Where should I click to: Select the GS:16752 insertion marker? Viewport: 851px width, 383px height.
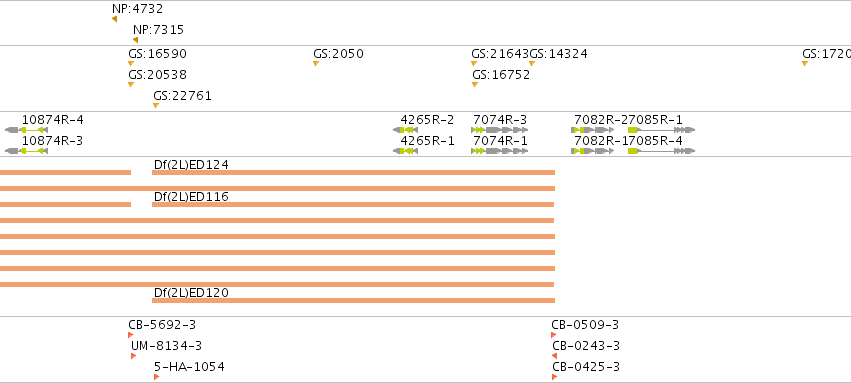pos(475,85)
